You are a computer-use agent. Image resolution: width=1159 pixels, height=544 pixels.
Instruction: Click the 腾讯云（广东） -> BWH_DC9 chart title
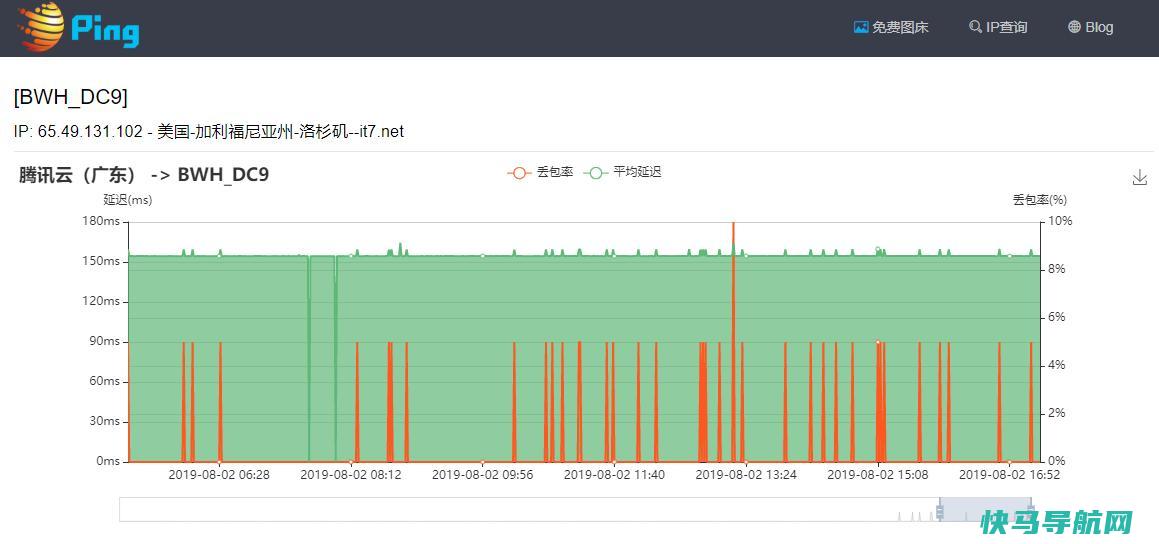click(144, 175)
